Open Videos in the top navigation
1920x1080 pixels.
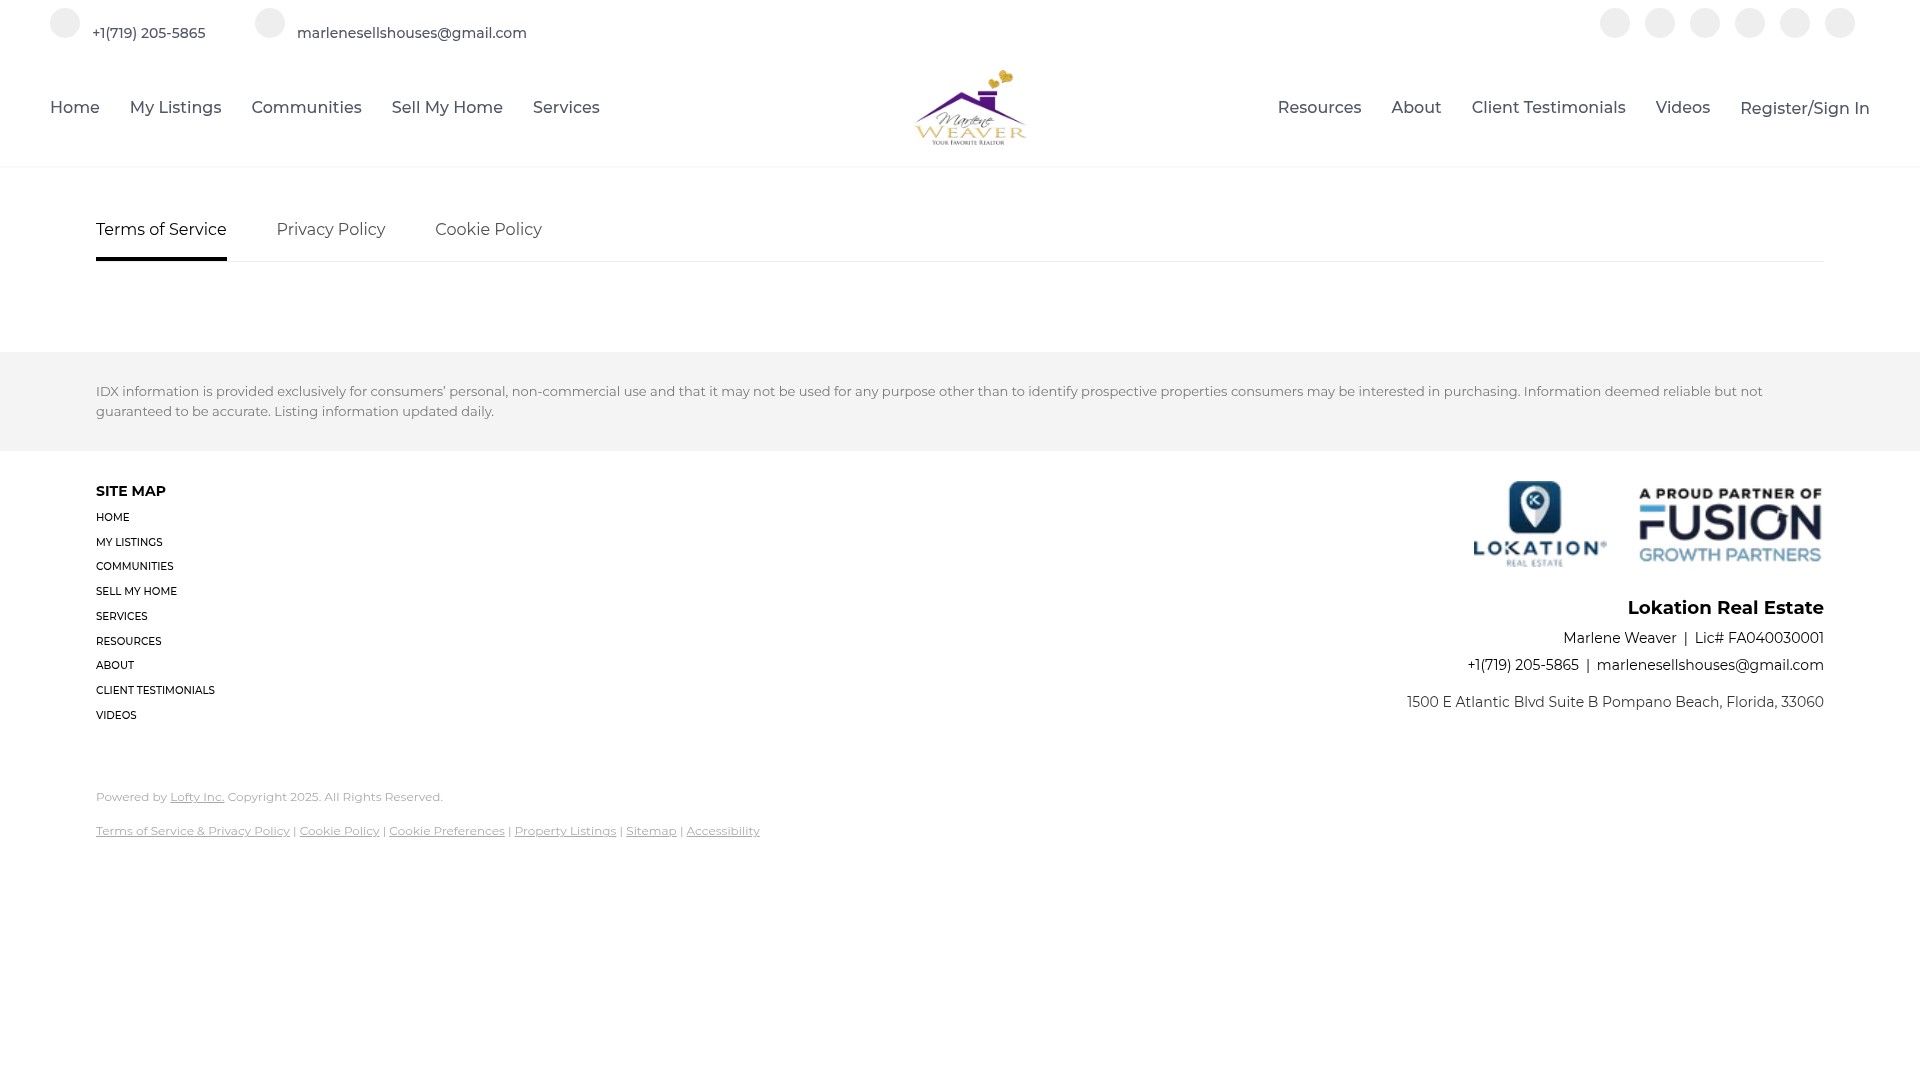tap(1682, 107)
